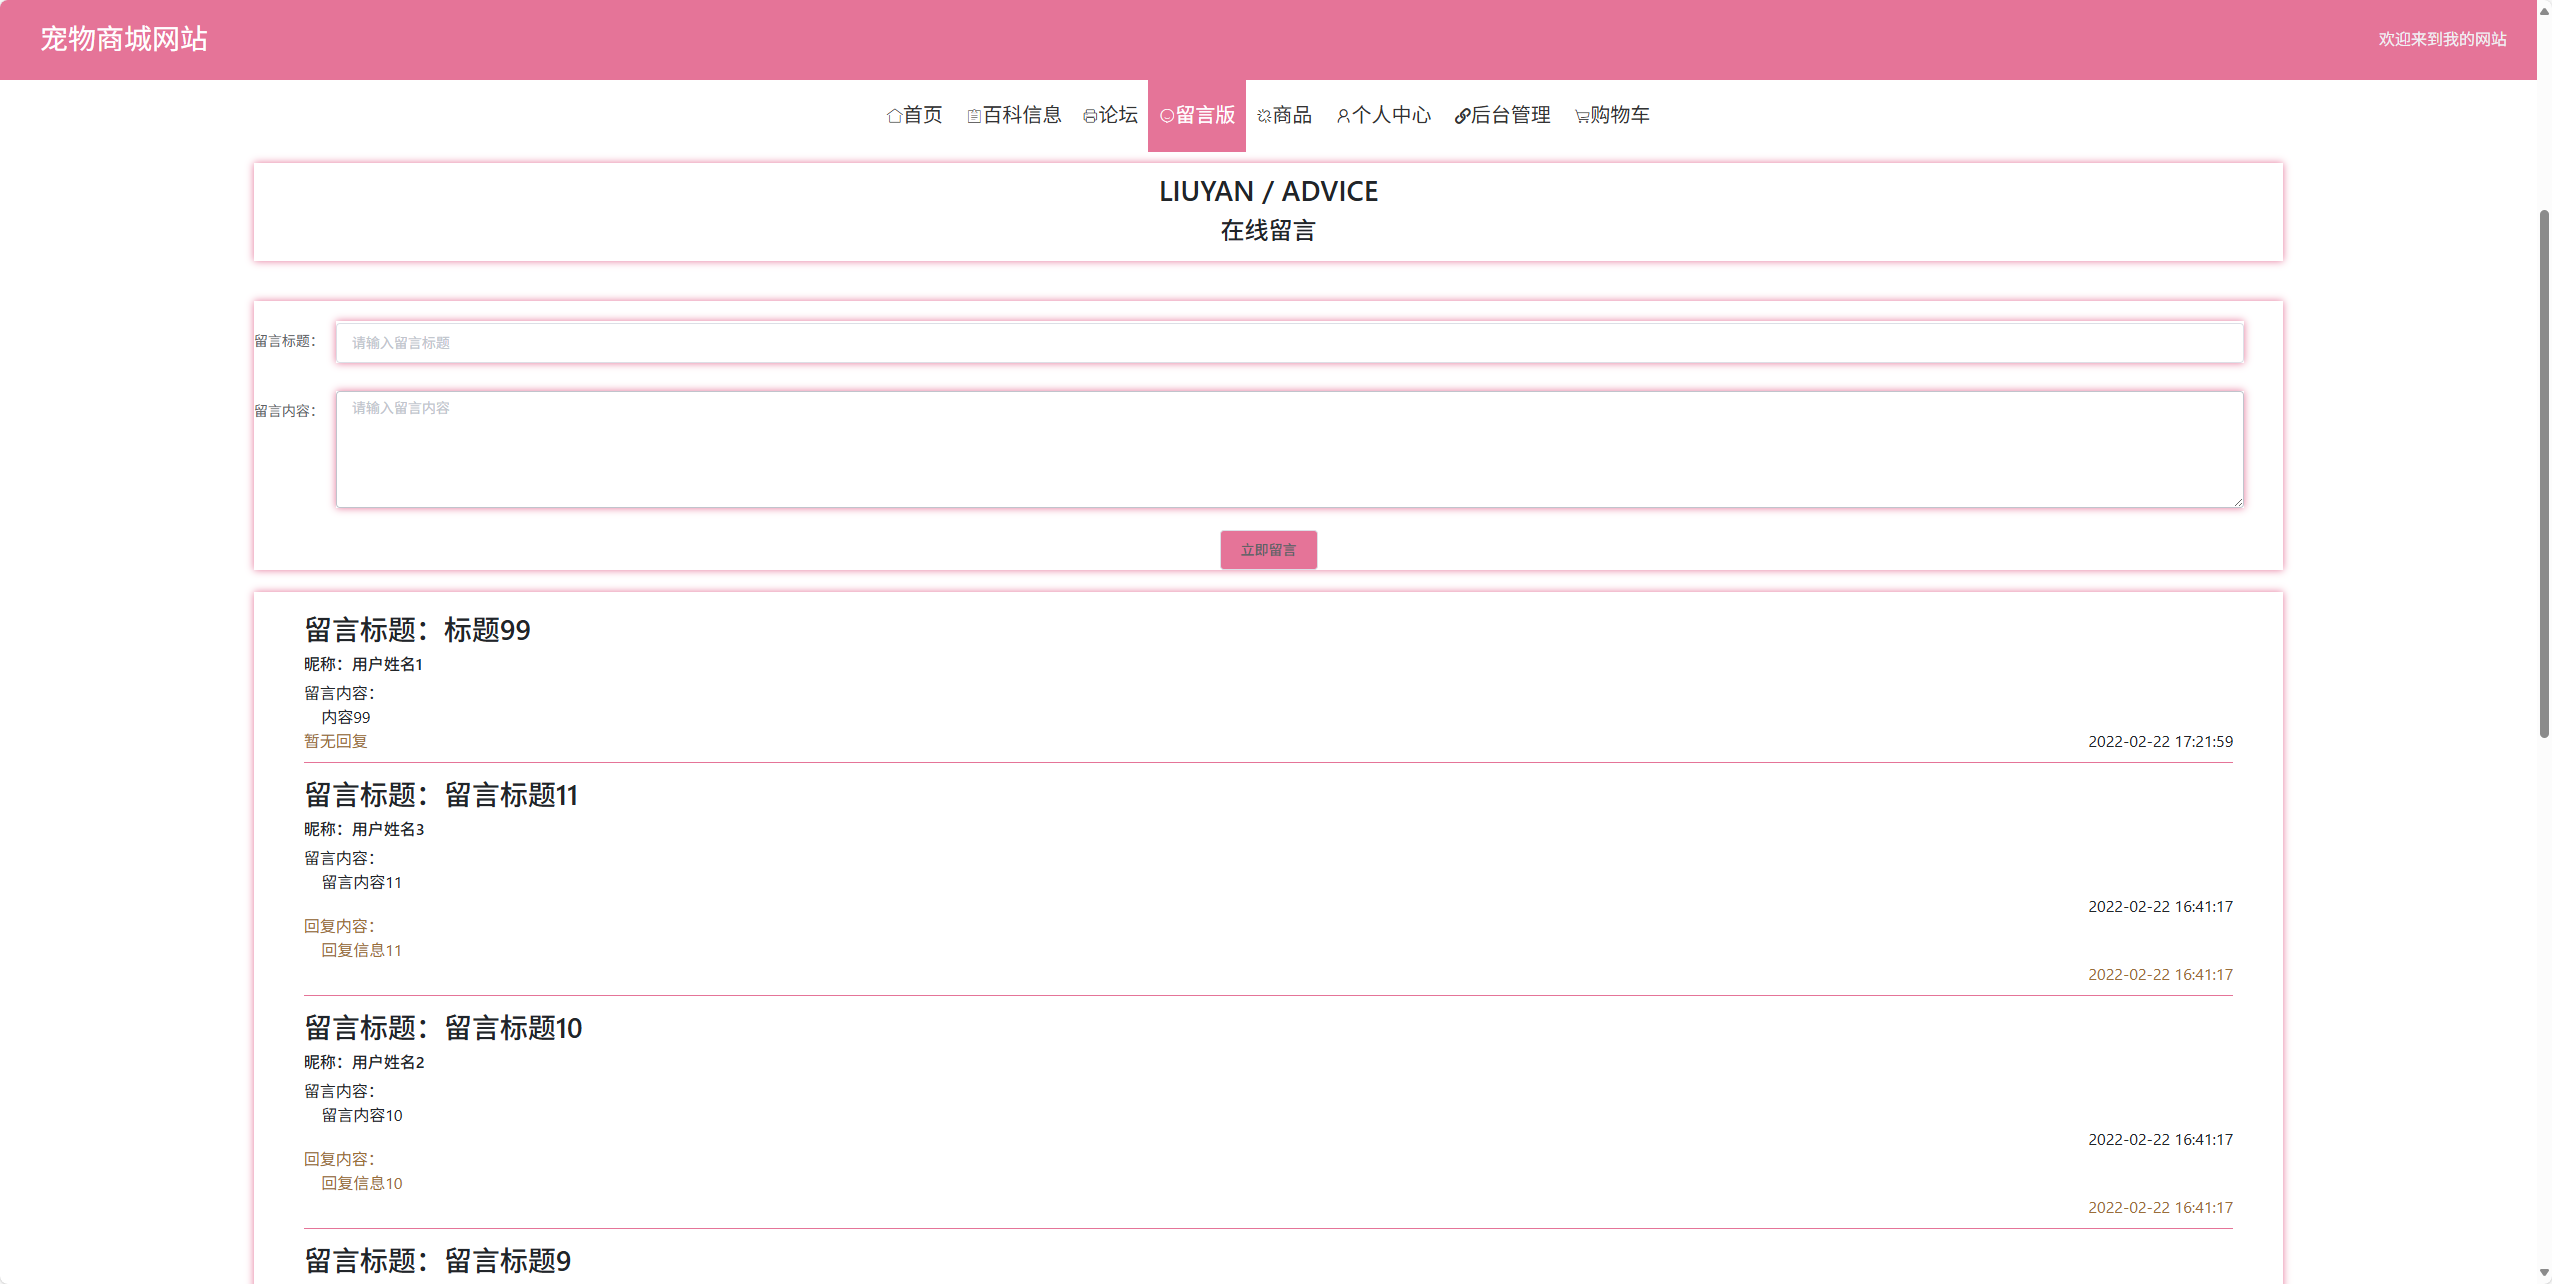Screen dimensions: 2552x1284
Task: Click the link icon beside 后台管理
Action: [1462, 116]
